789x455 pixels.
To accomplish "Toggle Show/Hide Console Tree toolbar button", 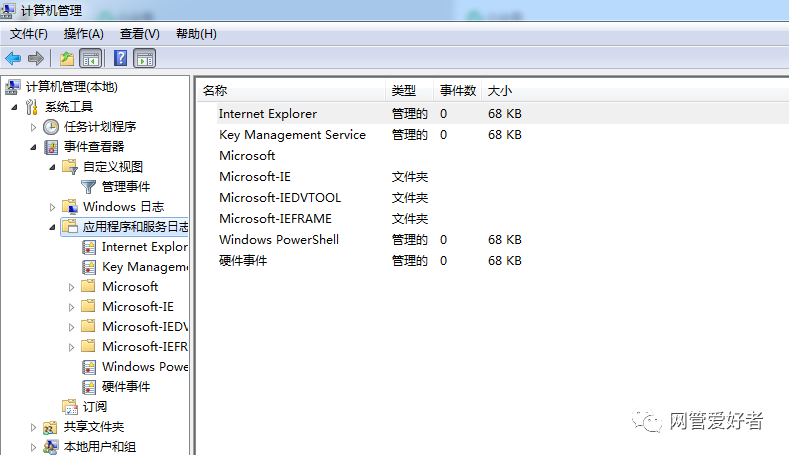I will [90, 58].
